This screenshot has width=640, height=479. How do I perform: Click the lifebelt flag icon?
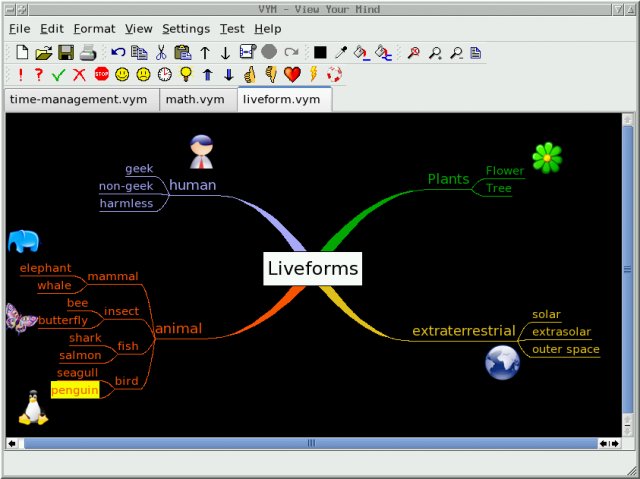pos(334,74)
